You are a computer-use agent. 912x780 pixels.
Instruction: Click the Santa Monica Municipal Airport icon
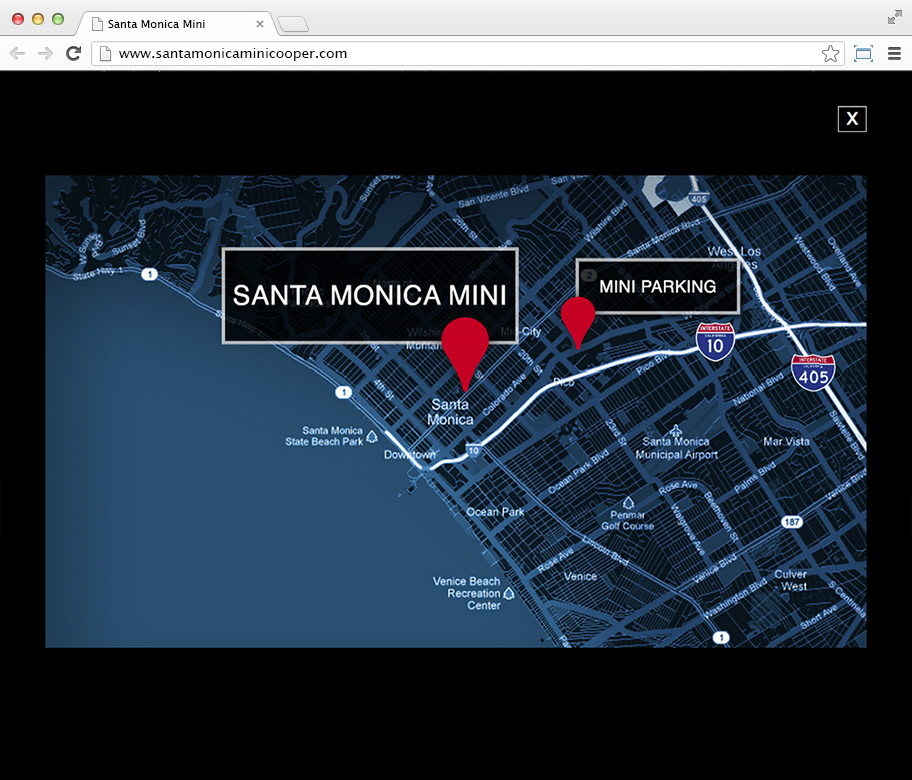click(675, 431)
